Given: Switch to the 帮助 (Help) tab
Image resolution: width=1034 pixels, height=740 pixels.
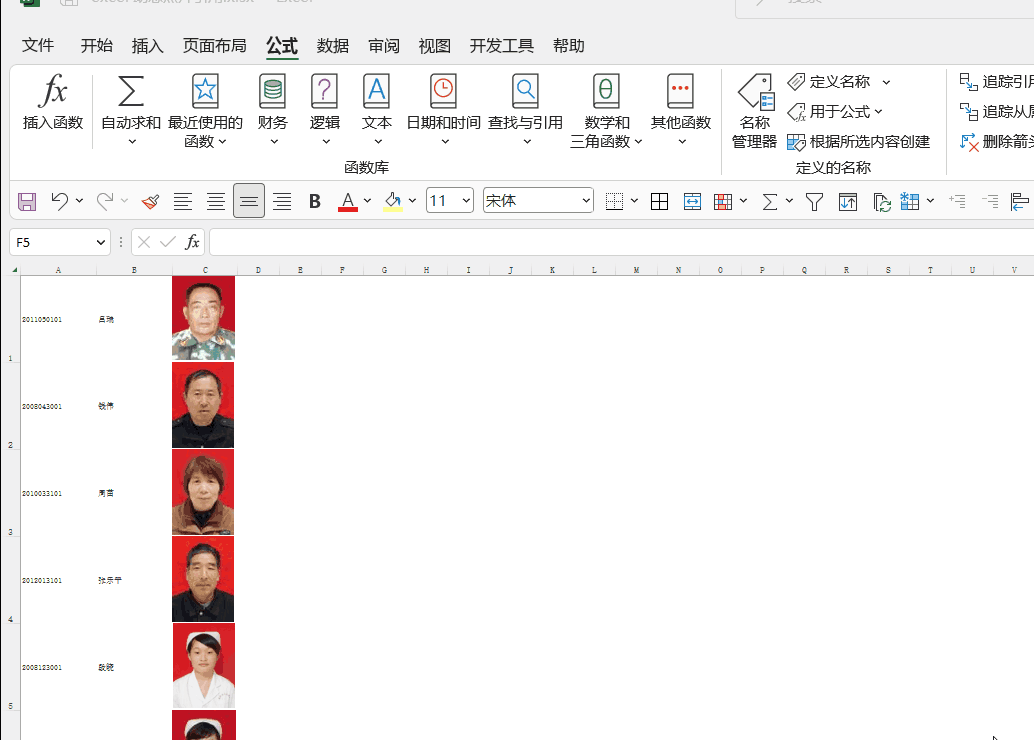Looking at the screenshot, I should tap(568, 46).
